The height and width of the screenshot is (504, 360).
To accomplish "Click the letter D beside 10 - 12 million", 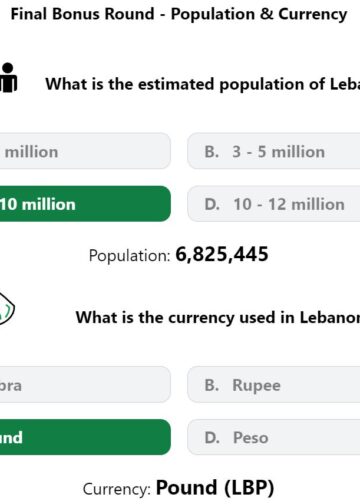I will 212,204.
